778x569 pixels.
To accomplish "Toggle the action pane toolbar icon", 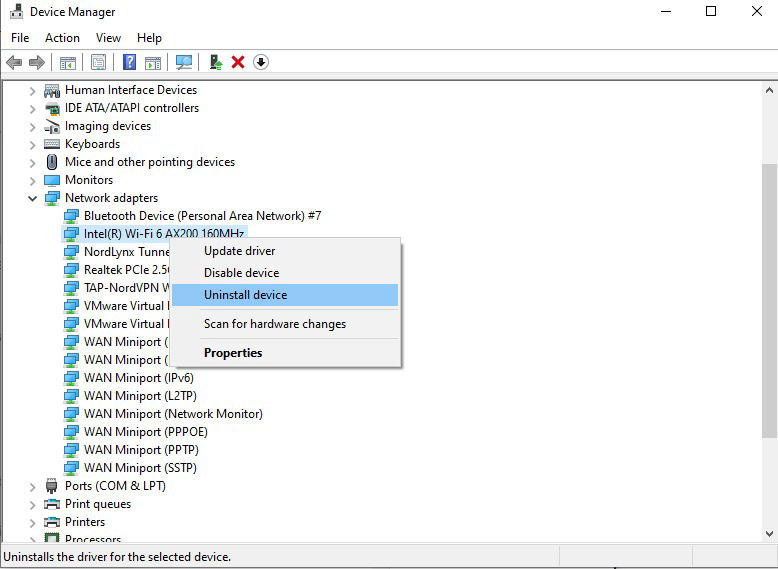I will click(x=153, y=63).
